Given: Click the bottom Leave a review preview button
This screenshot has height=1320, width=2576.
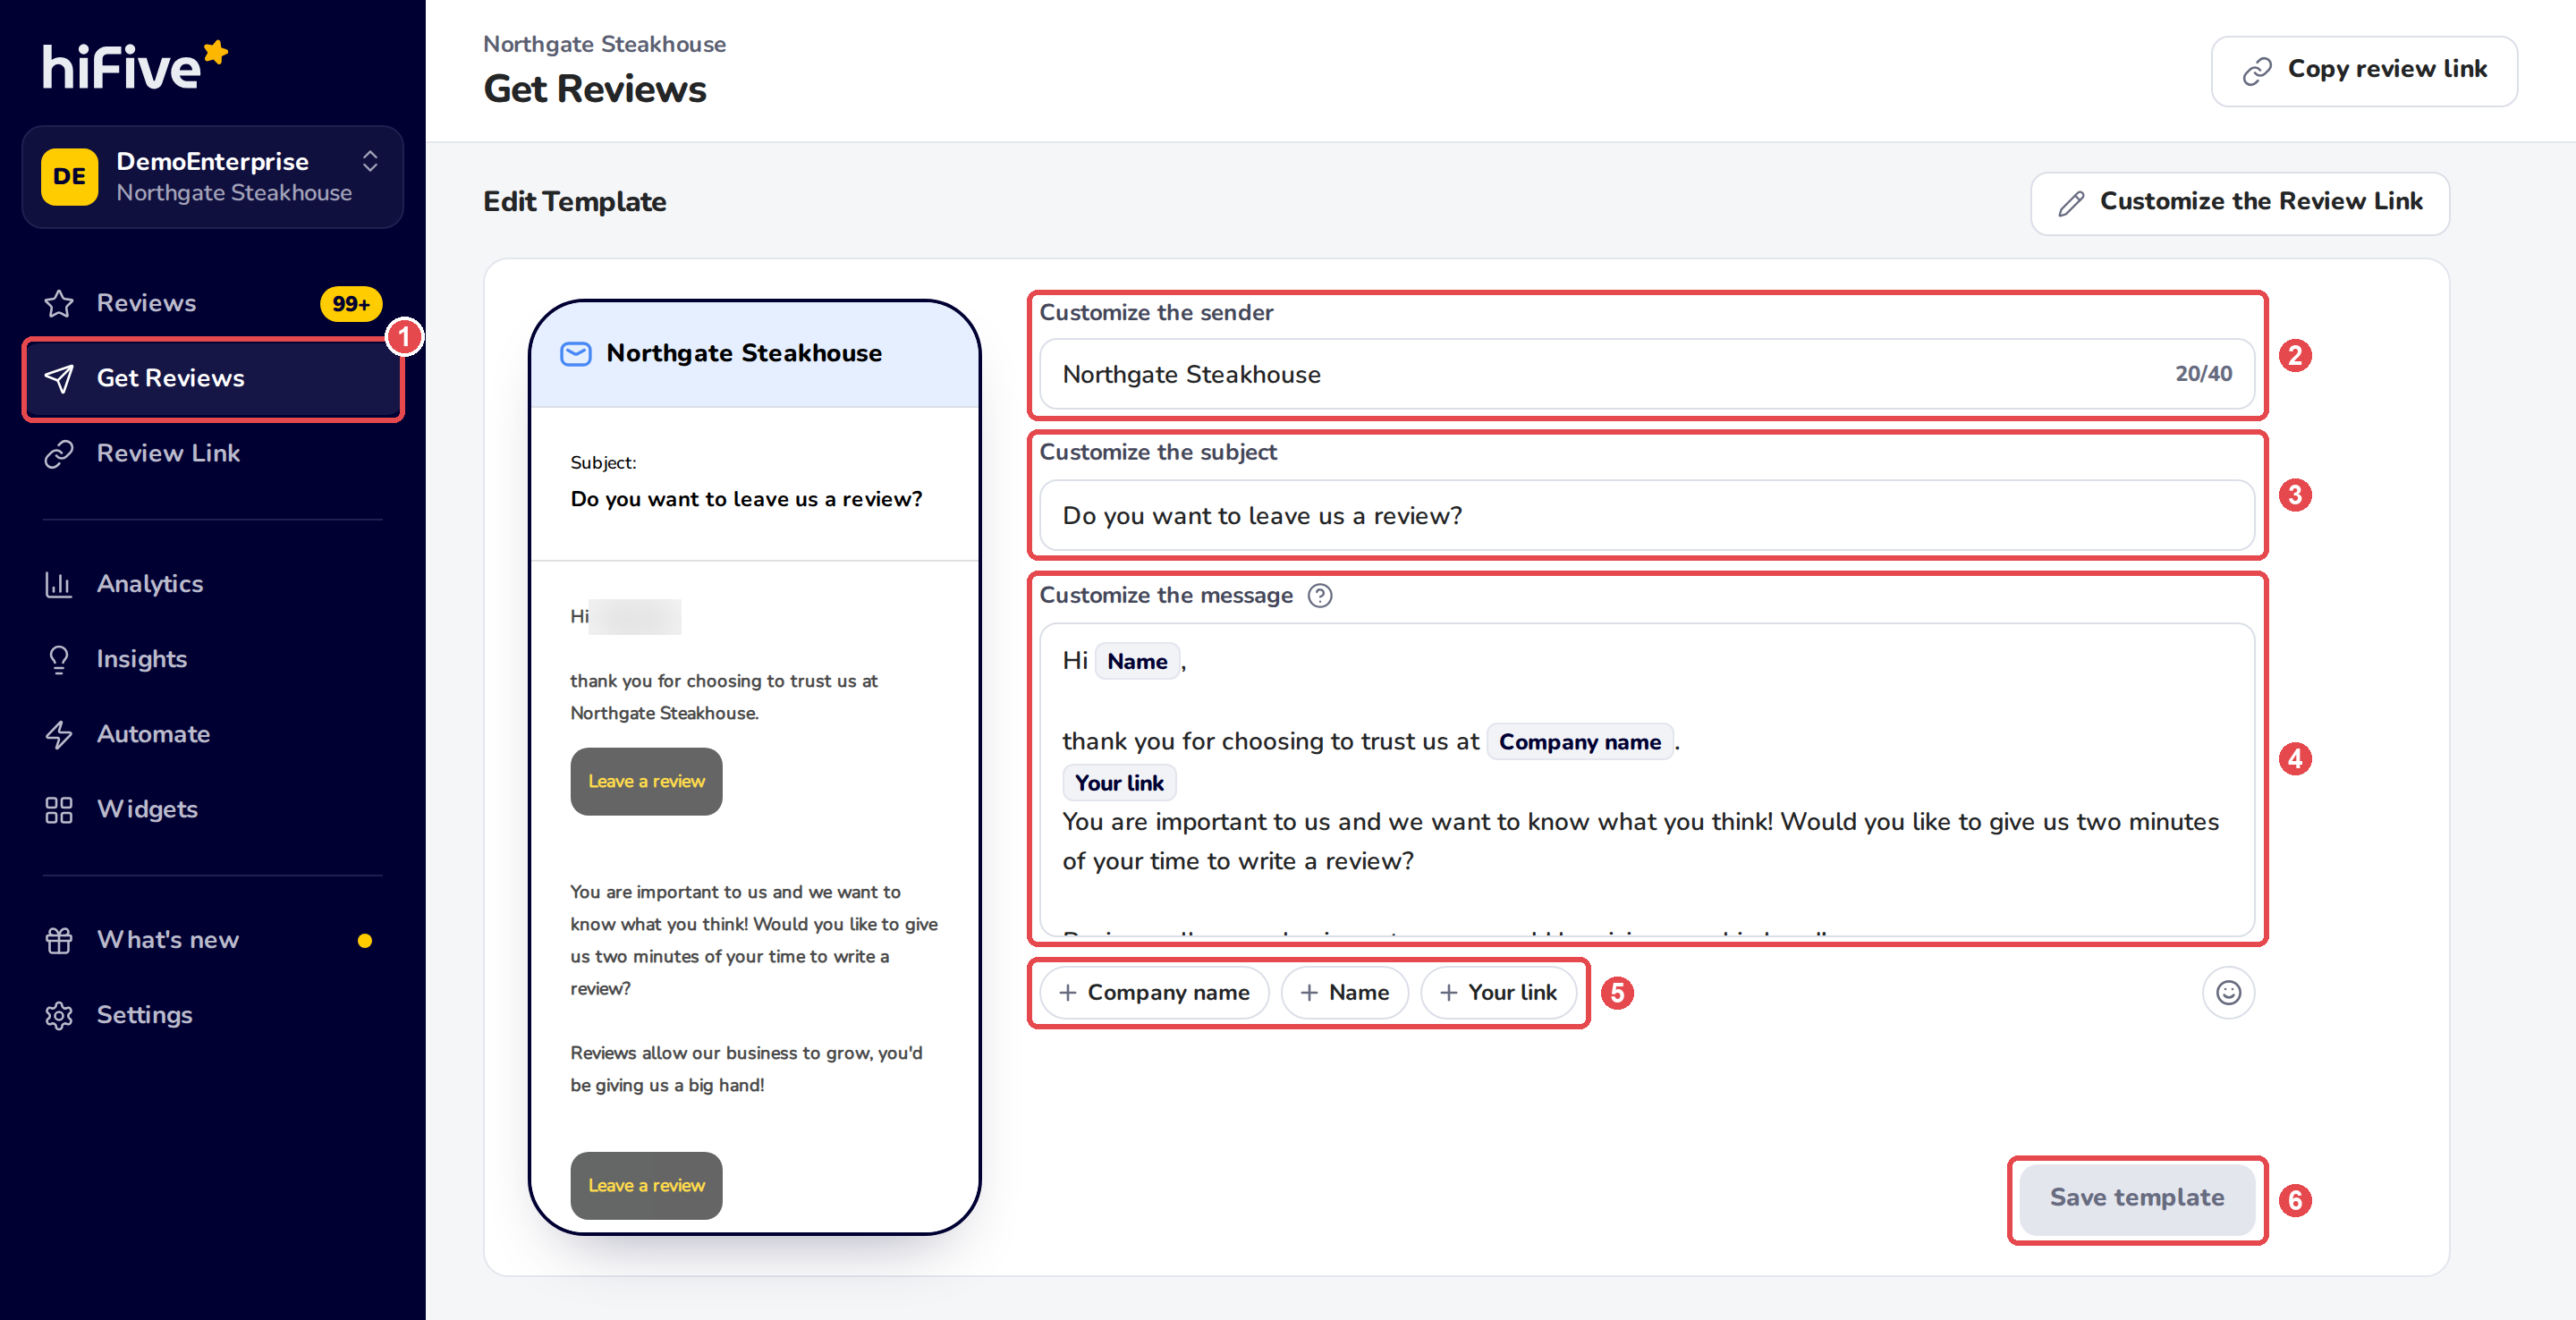Looking at the screenshot, I should (x=646, y=1186).
